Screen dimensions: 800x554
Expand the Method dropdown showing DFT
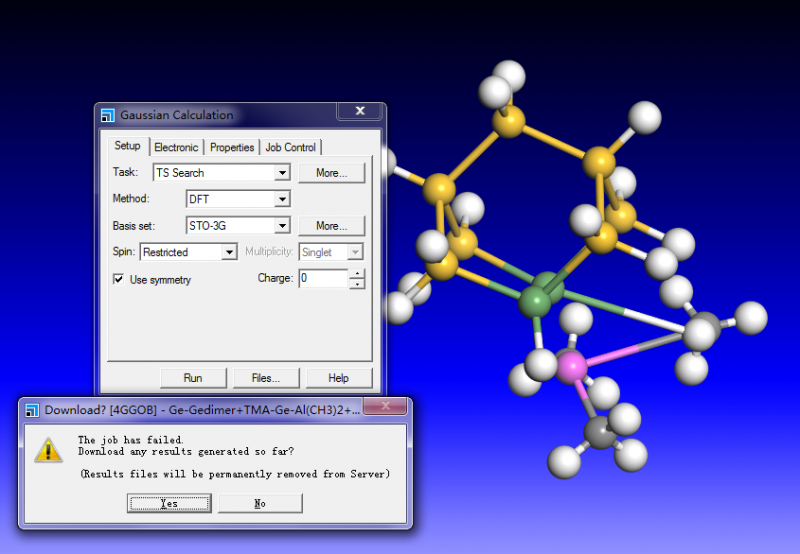coord(282,199)
